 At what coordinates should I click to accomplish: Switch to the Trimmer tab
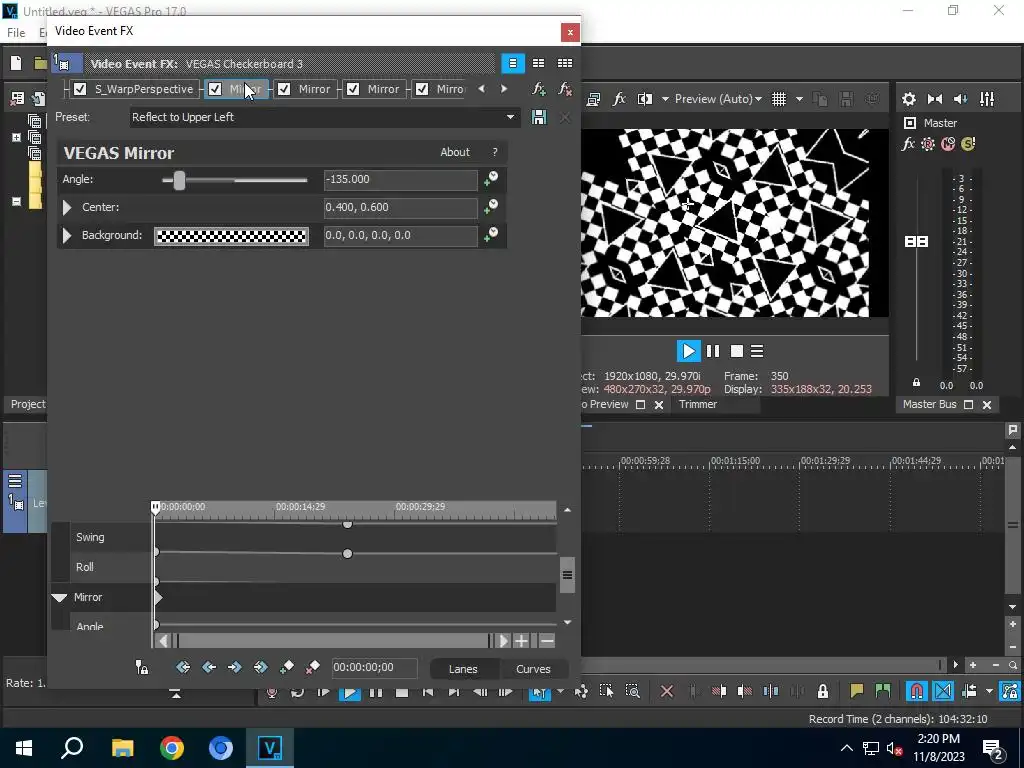coord(697,404)
